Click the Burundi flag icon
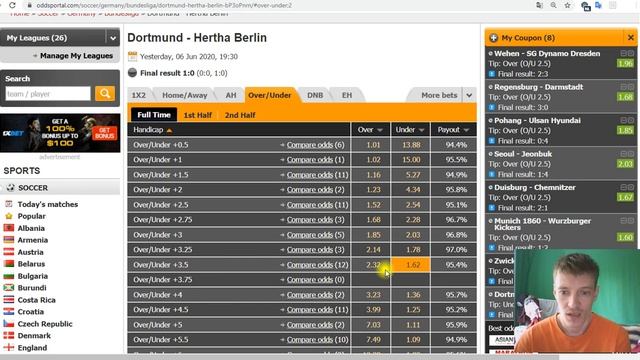 (x=9, y=288)
